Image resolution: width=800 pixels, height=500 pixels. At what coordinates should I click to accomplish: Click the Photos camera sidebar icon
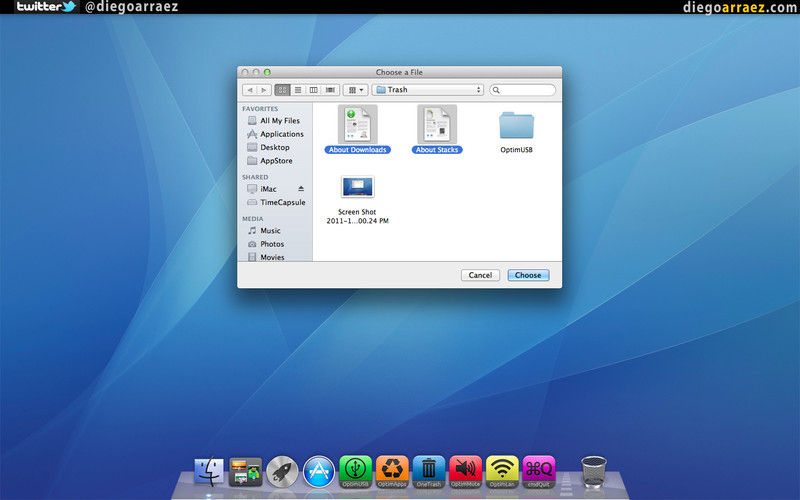pyautogui.click(x=252, y=244)
